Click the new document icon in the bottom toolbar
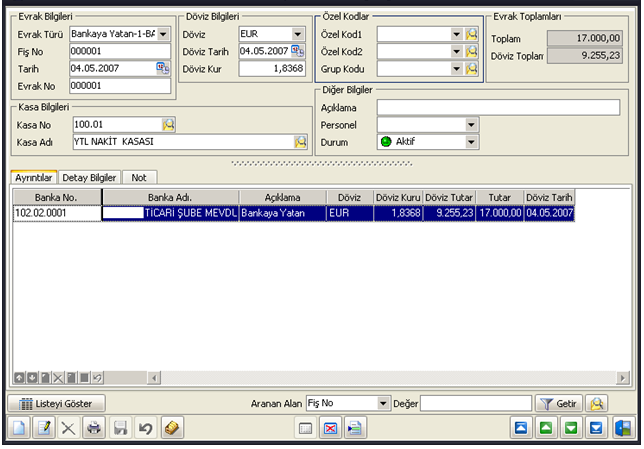 pyautogui.click(x=19, y=428)
